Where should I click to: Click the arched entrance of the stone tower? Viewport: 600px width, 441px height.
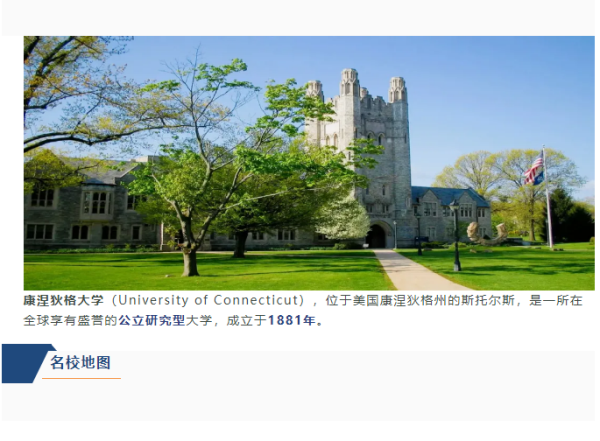point(377,235)
